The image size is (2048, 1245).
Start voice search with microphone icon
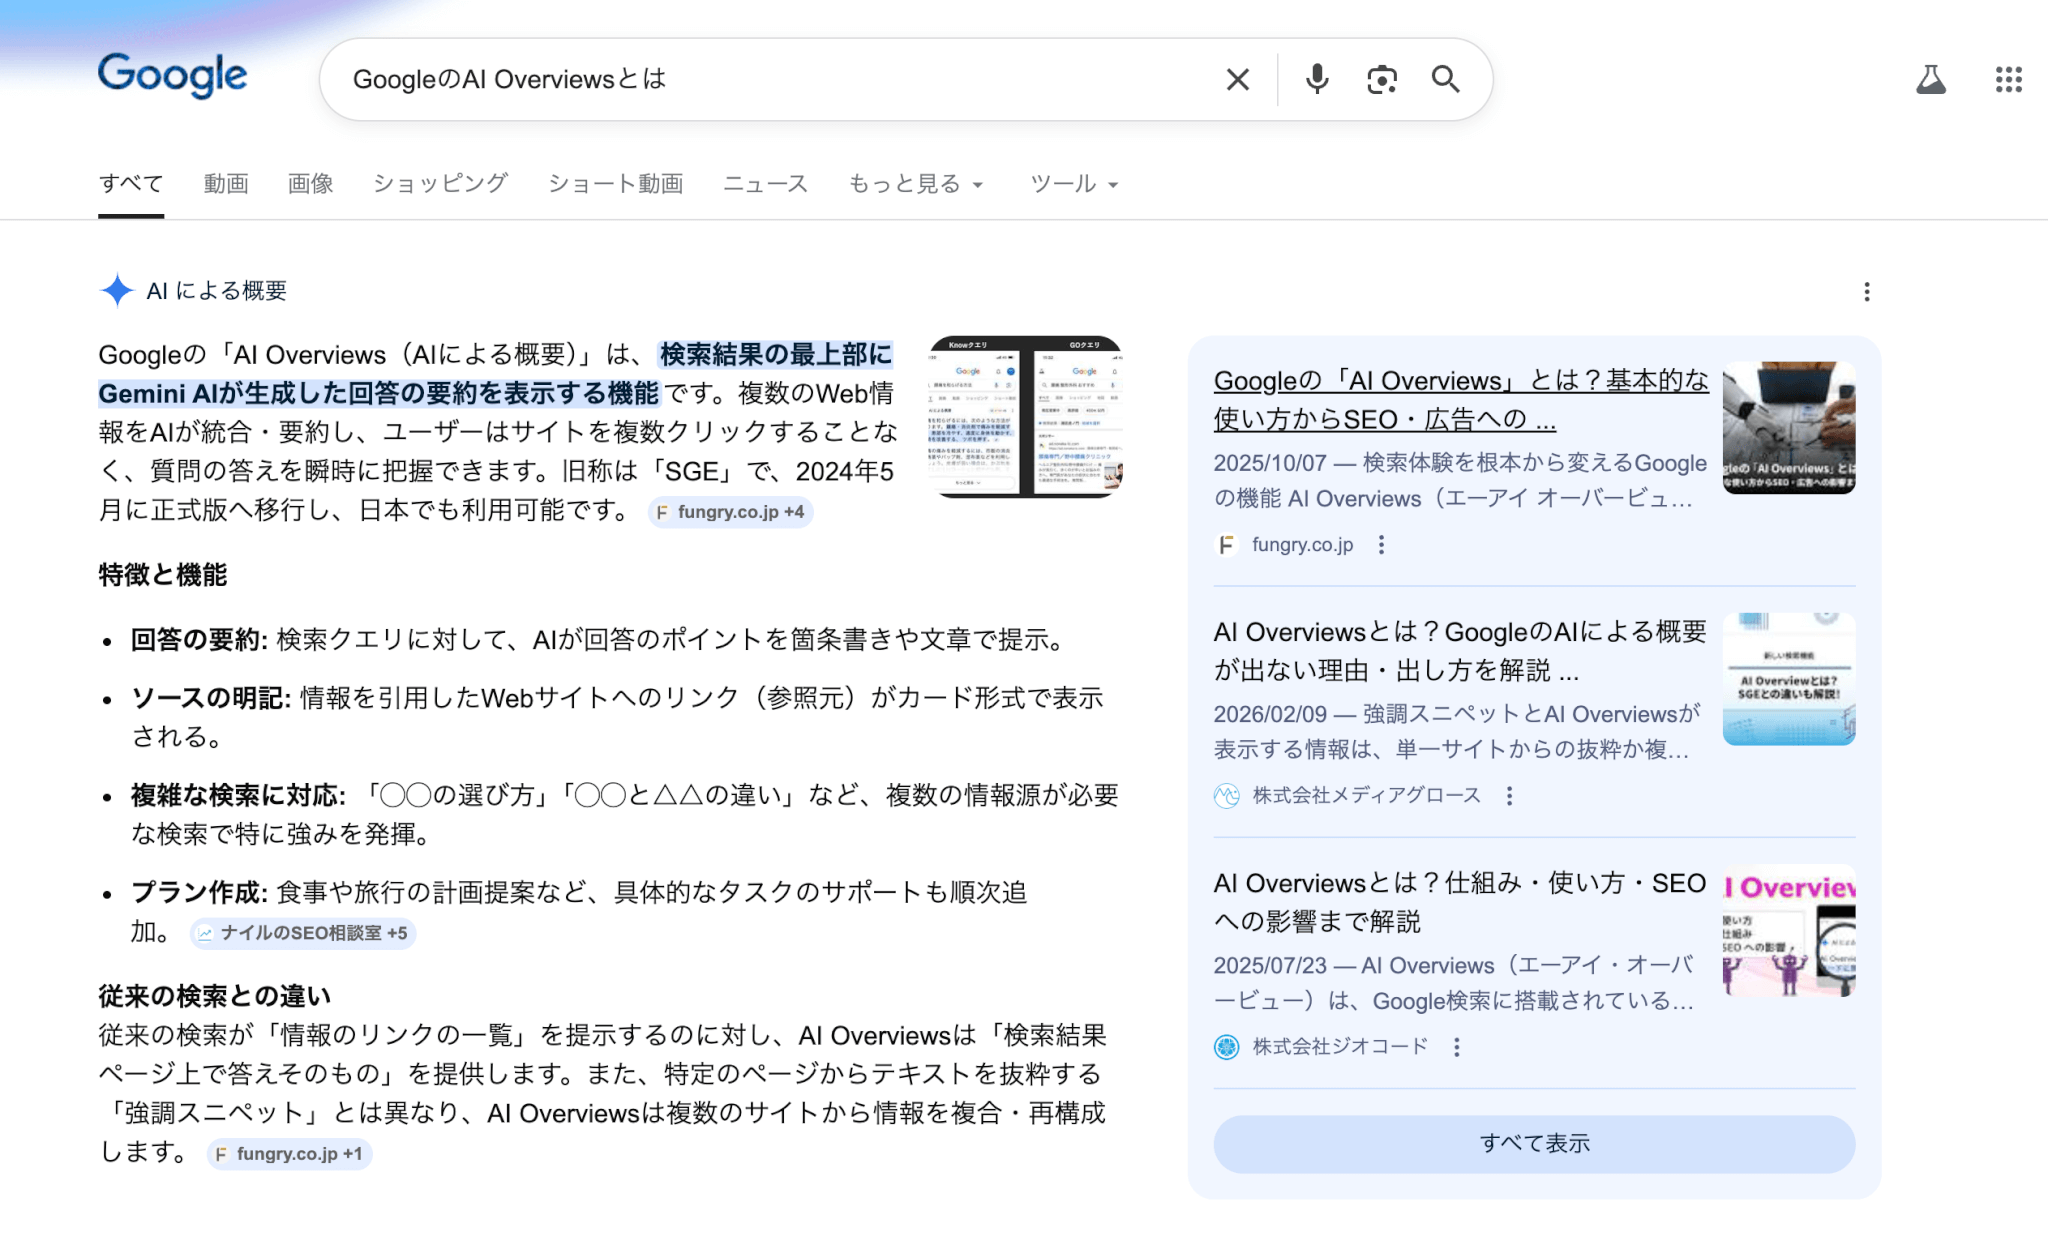point(1317,80)
